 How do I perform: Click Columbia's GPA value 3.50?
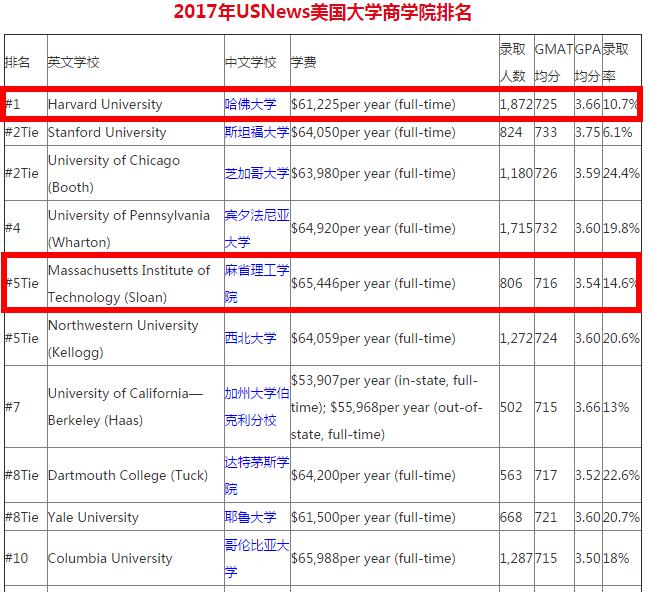point(588,558)
